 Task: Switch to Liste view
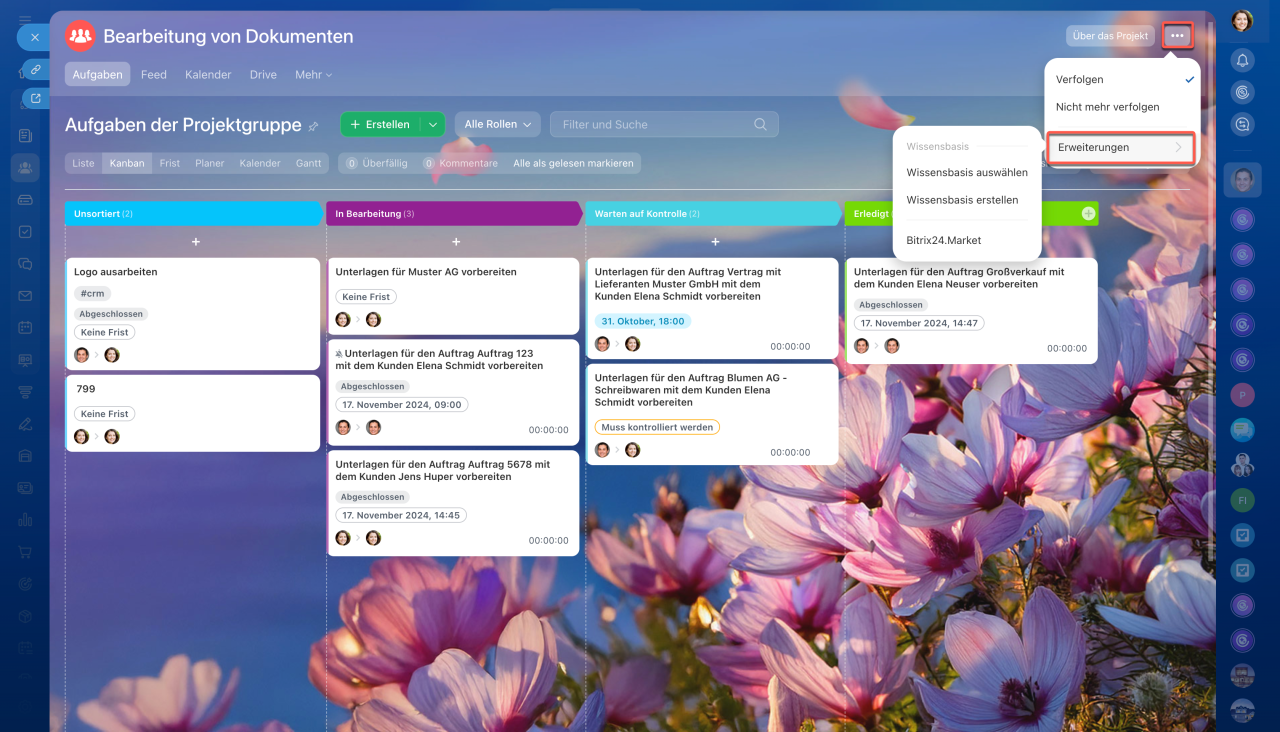(x=84, y=163)
